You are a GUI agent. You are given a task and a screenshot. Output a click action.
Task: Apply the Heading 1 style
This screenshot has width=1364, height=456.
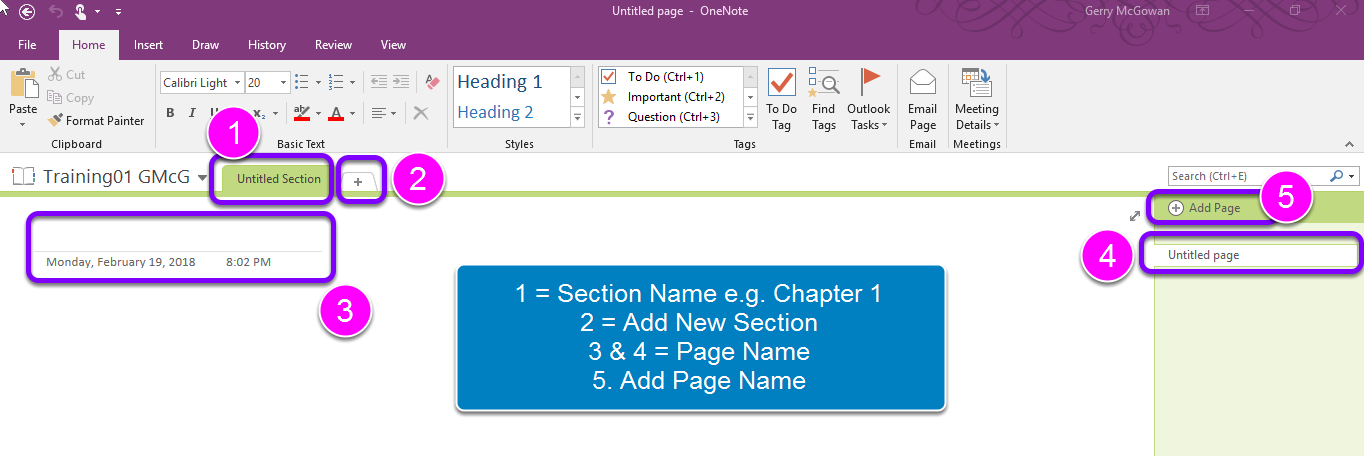tap(500, 82)
